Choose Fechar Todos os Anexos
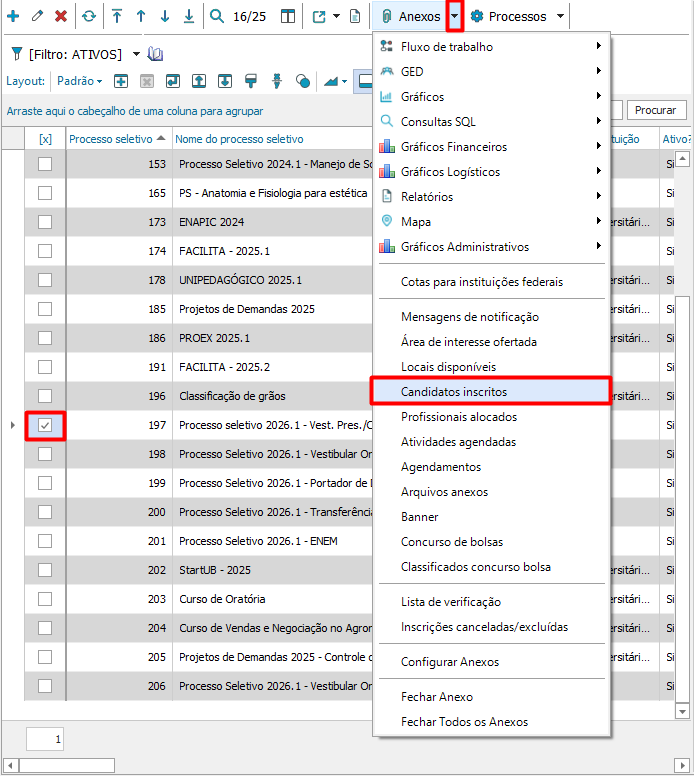The height and width of the screenshot is (776, 694). pos(464,722)
